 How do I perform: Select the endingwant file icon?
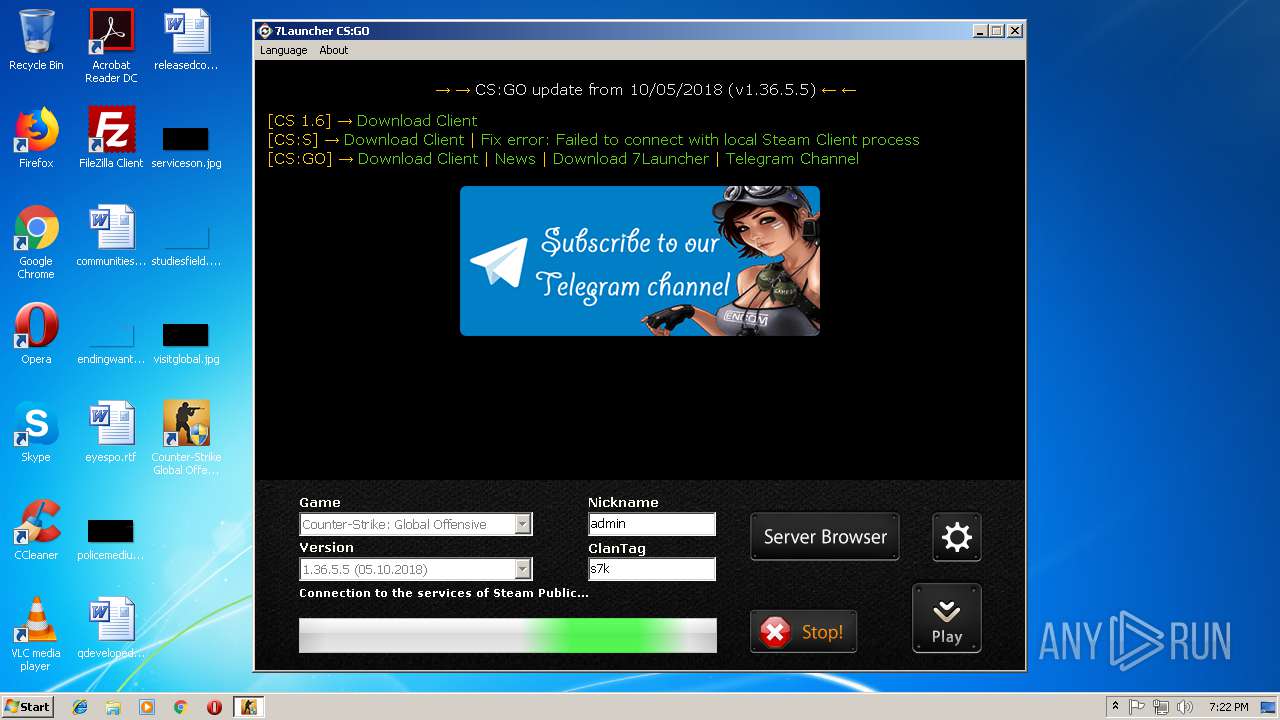tap(111, 343)
